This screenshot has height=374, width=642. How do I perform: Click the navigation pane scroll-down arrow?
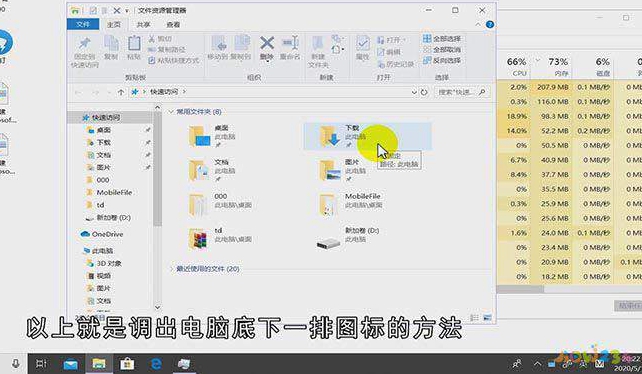(158, 308)
